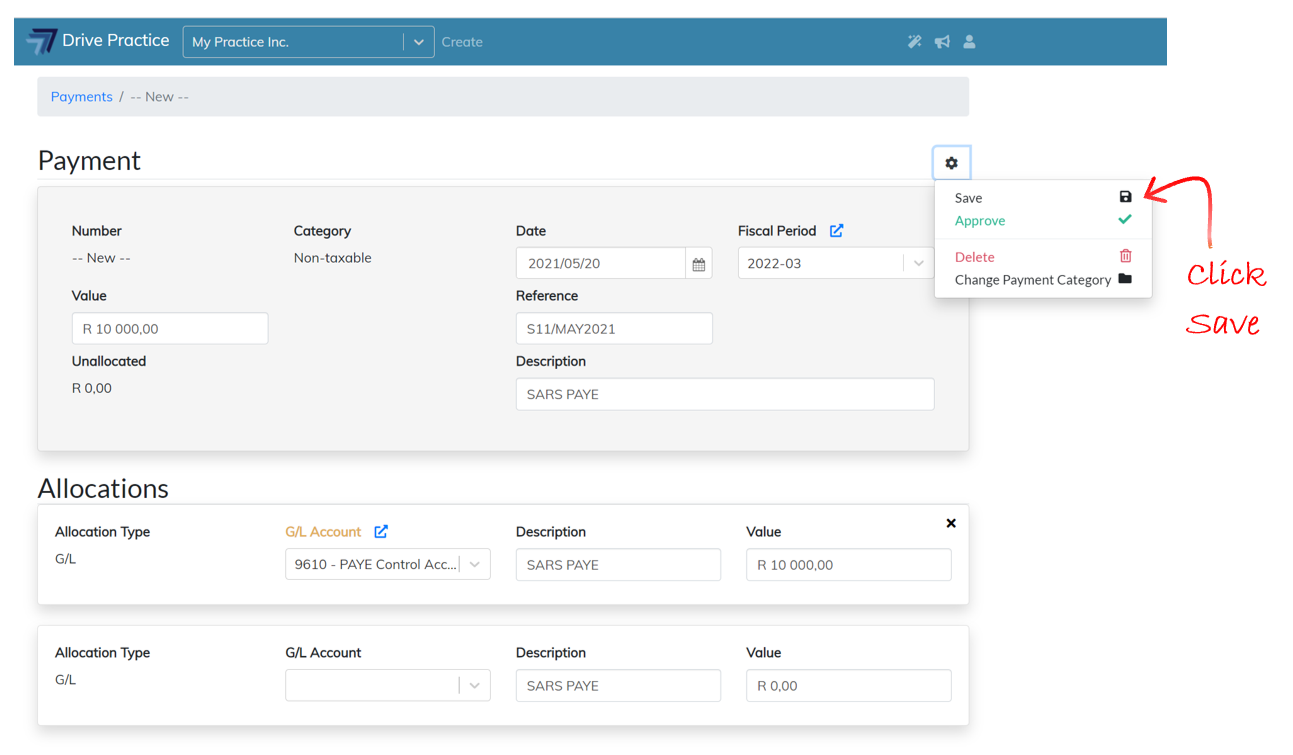Click the Non-taxable category value
1293x755 pixels.
click(333, 258)
